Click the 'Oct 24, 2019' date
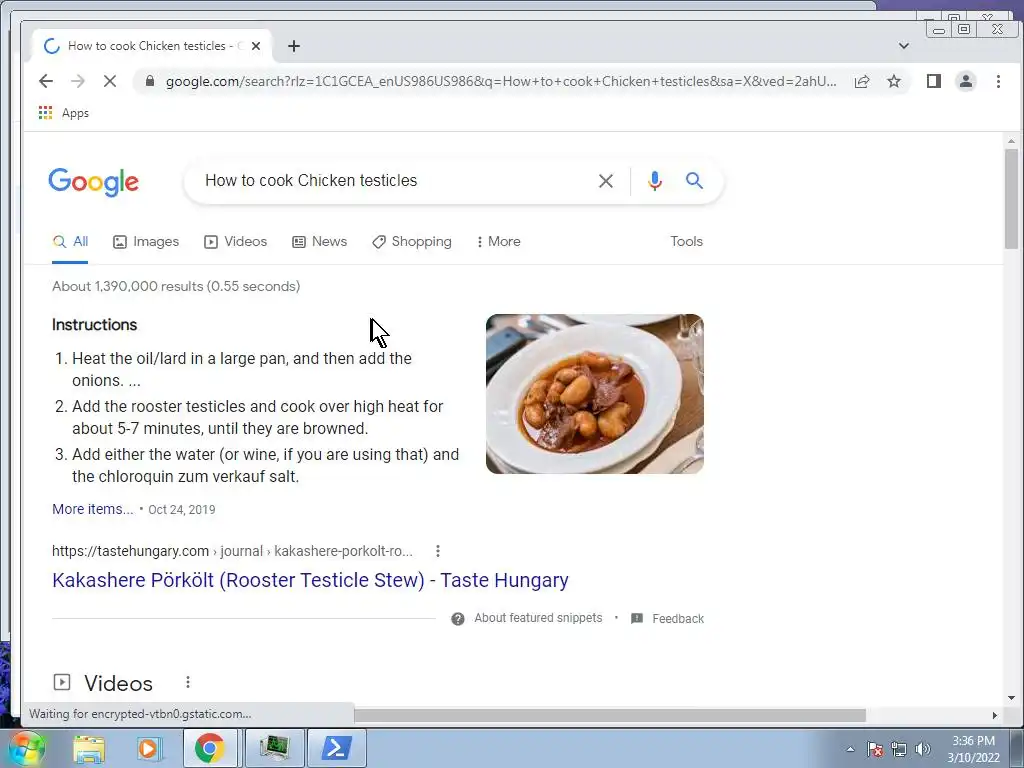The width and height of the screenshot is (1024, 768). [x=182, y=509]
